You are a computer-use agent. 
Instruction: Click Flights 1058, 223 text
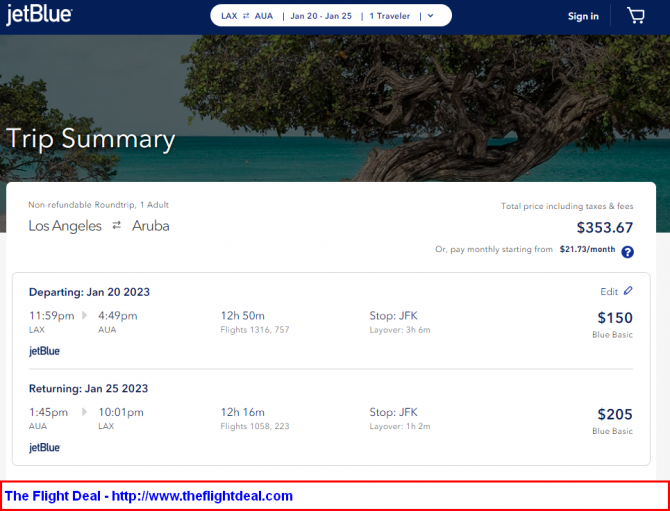255,426
